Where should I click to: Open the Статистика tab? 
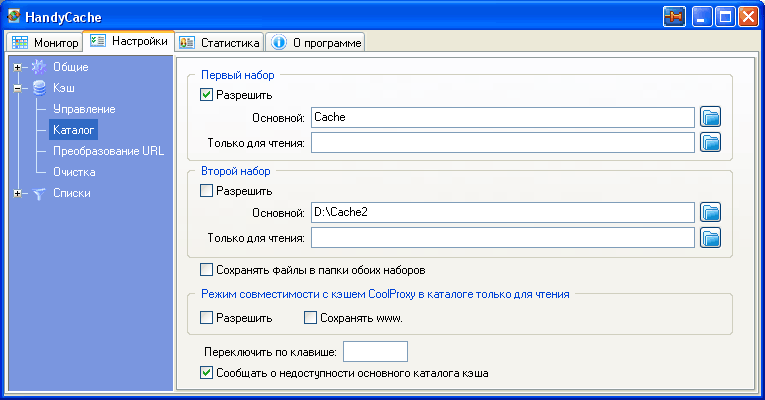(220, 43)
